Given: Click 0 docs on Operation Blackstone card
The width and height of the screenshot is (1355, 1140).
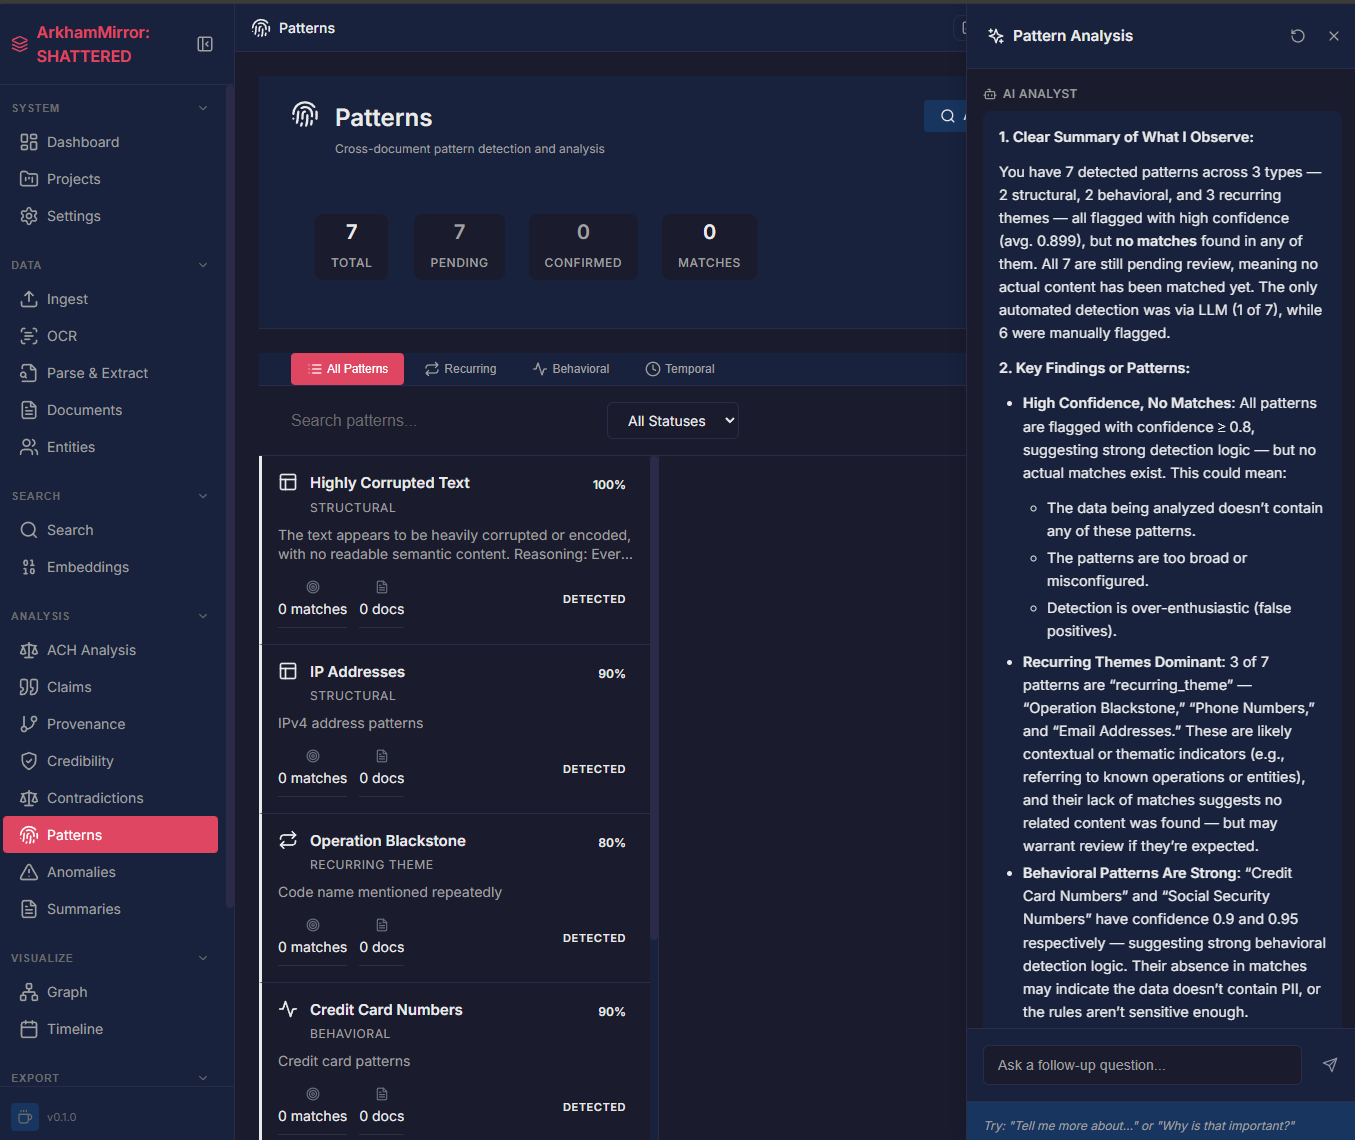Looking at the screenshot, I should (x=382, y=947).
